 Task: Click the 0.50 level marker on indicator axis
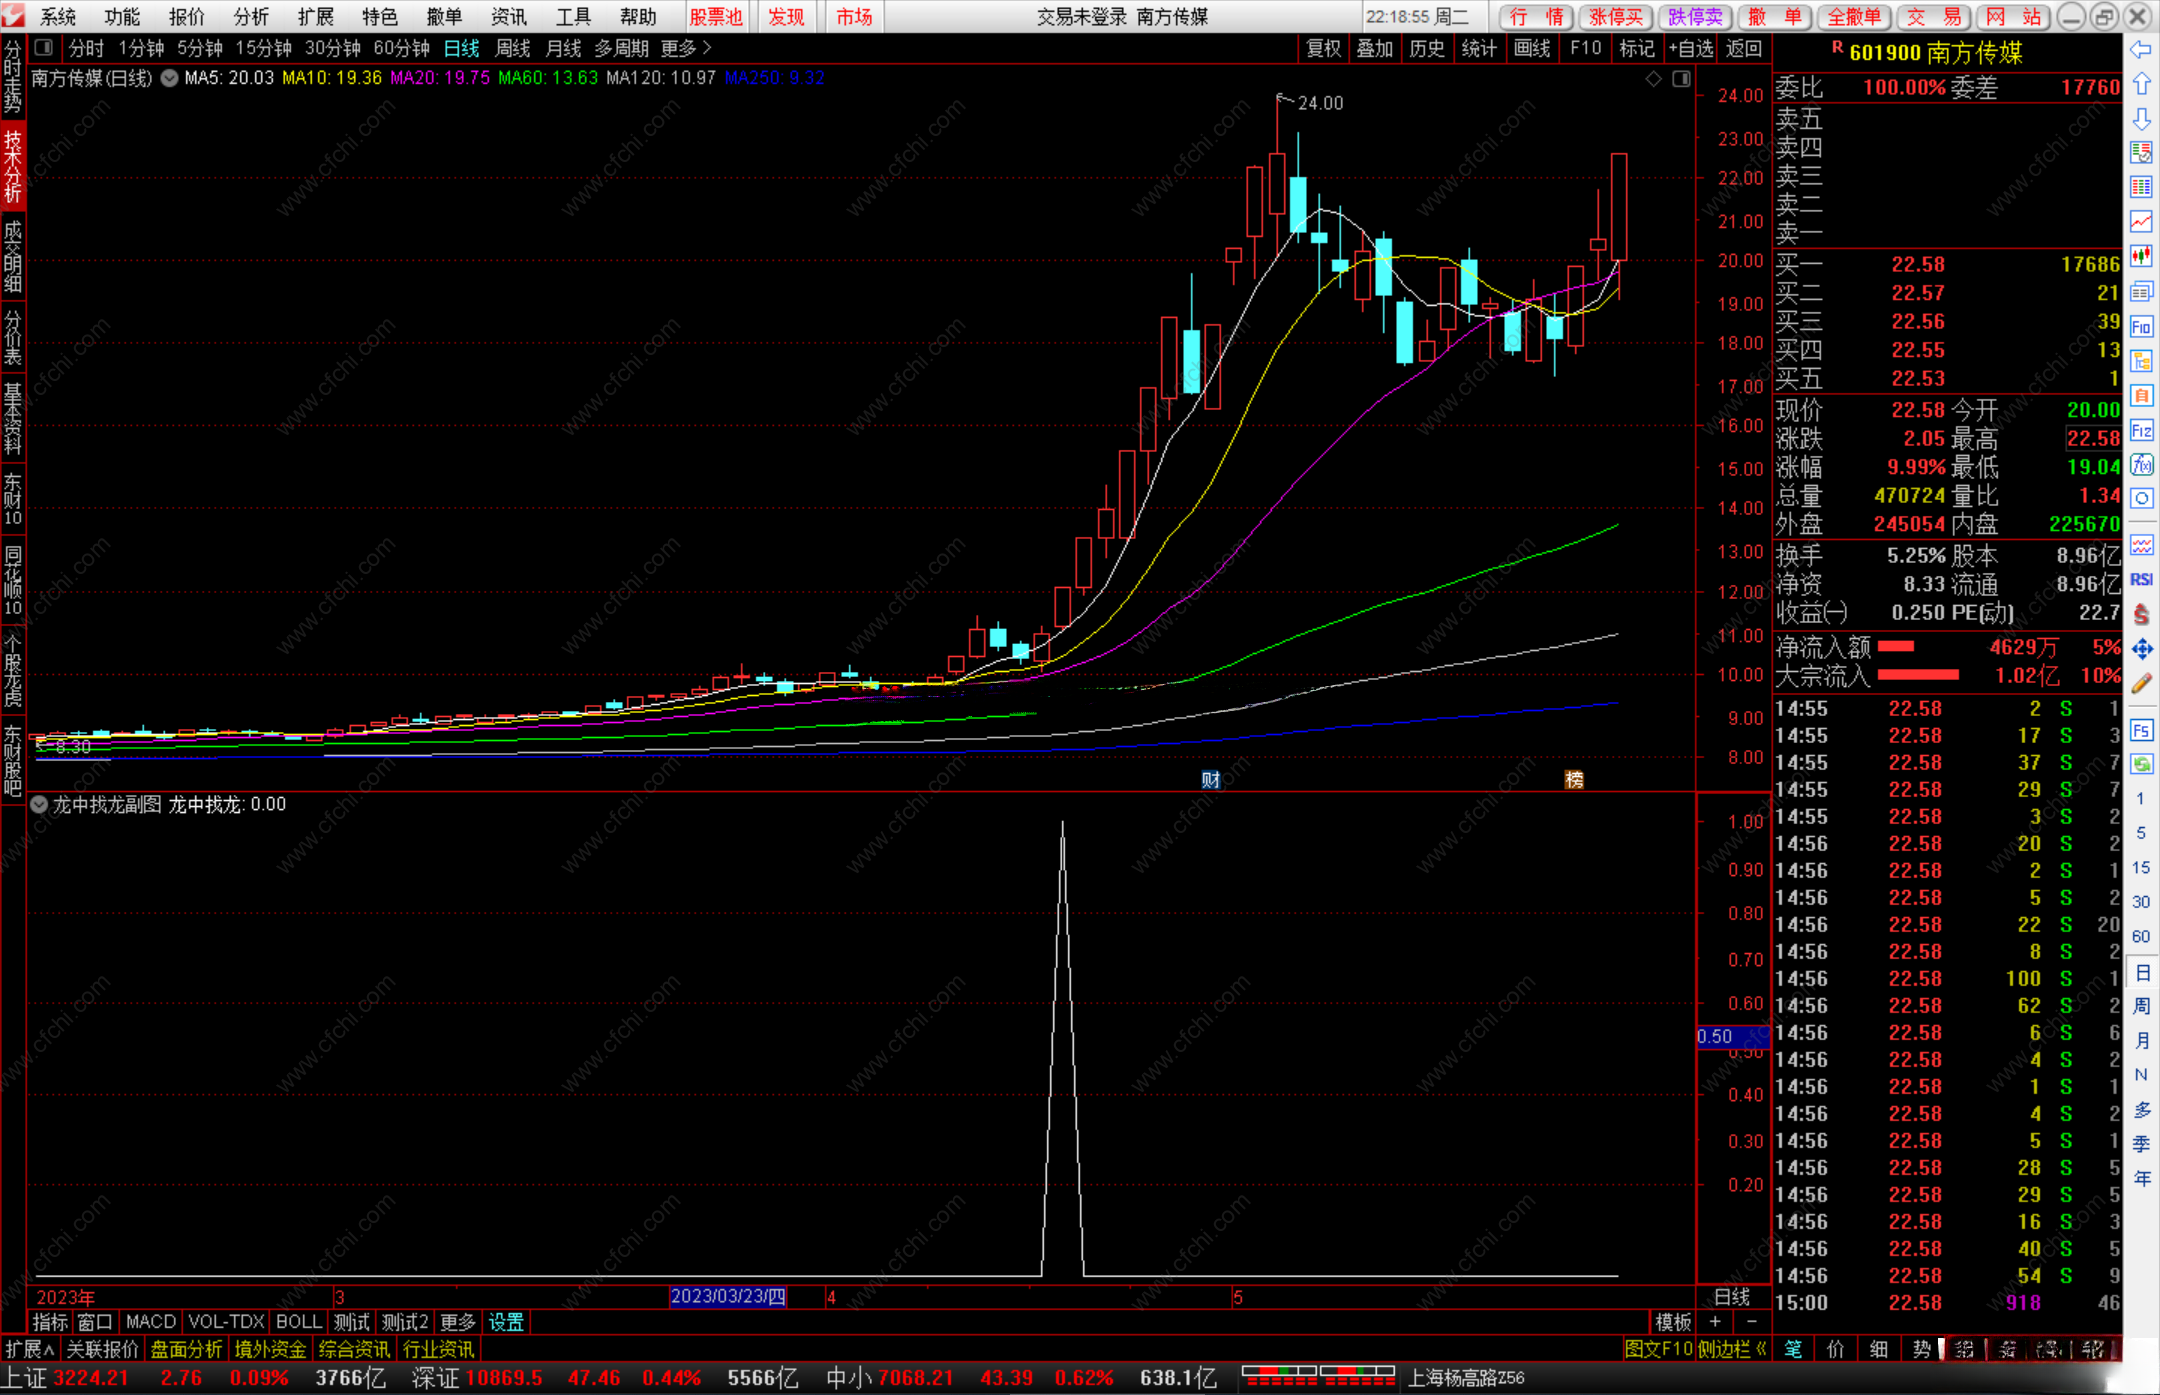click(1716, 1037)
